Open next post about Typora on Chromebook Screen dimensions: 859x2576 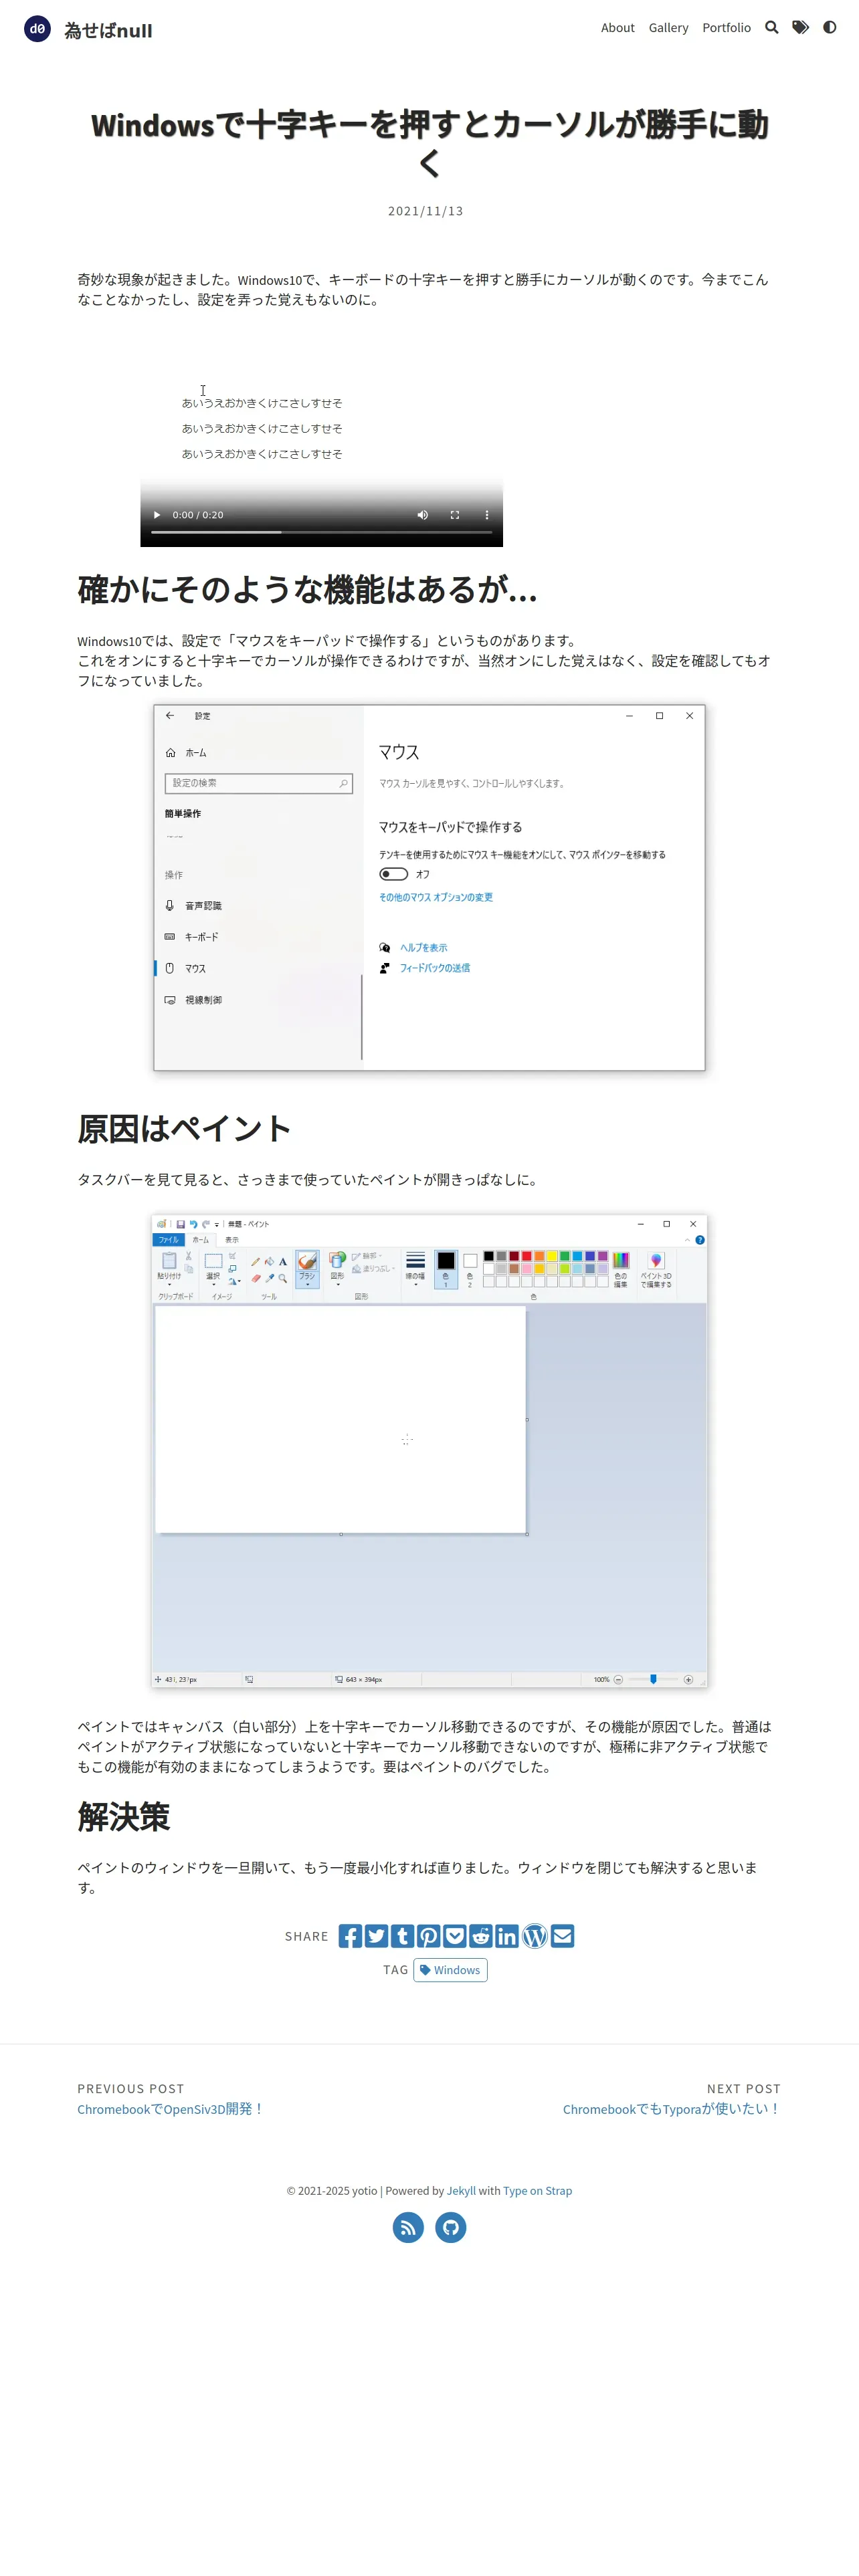pos(671,2109)
